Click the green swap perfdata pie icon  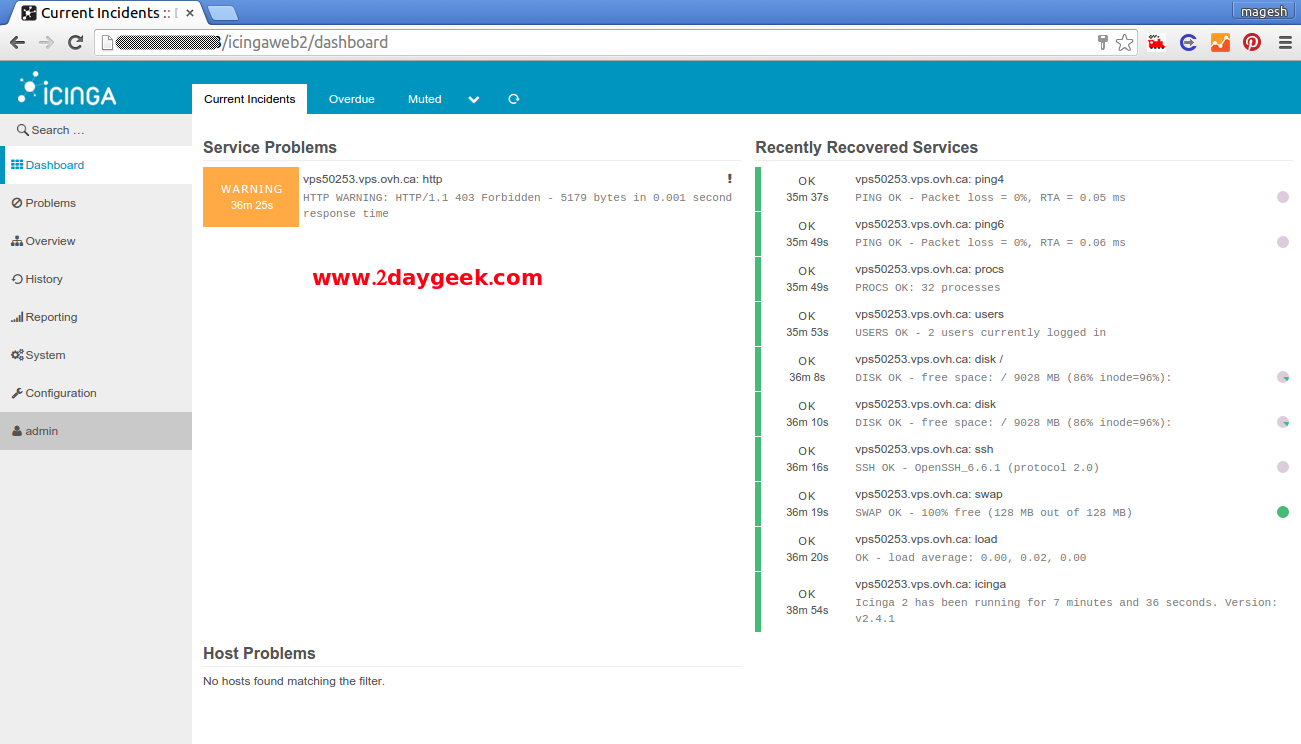tap(1283, 512)
